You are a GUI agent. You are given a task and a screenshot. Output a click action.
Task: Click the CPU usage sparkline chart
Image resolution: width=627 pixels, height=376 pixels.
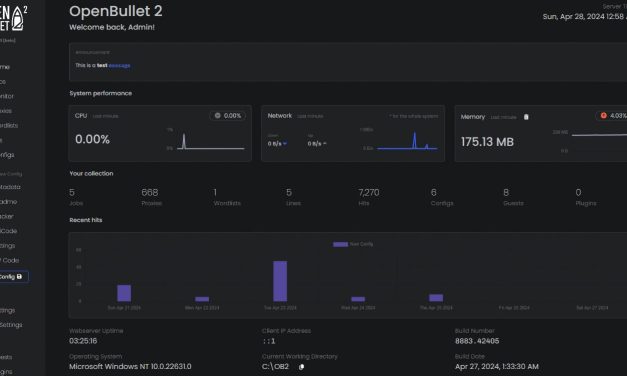click(x=210, y=140)
